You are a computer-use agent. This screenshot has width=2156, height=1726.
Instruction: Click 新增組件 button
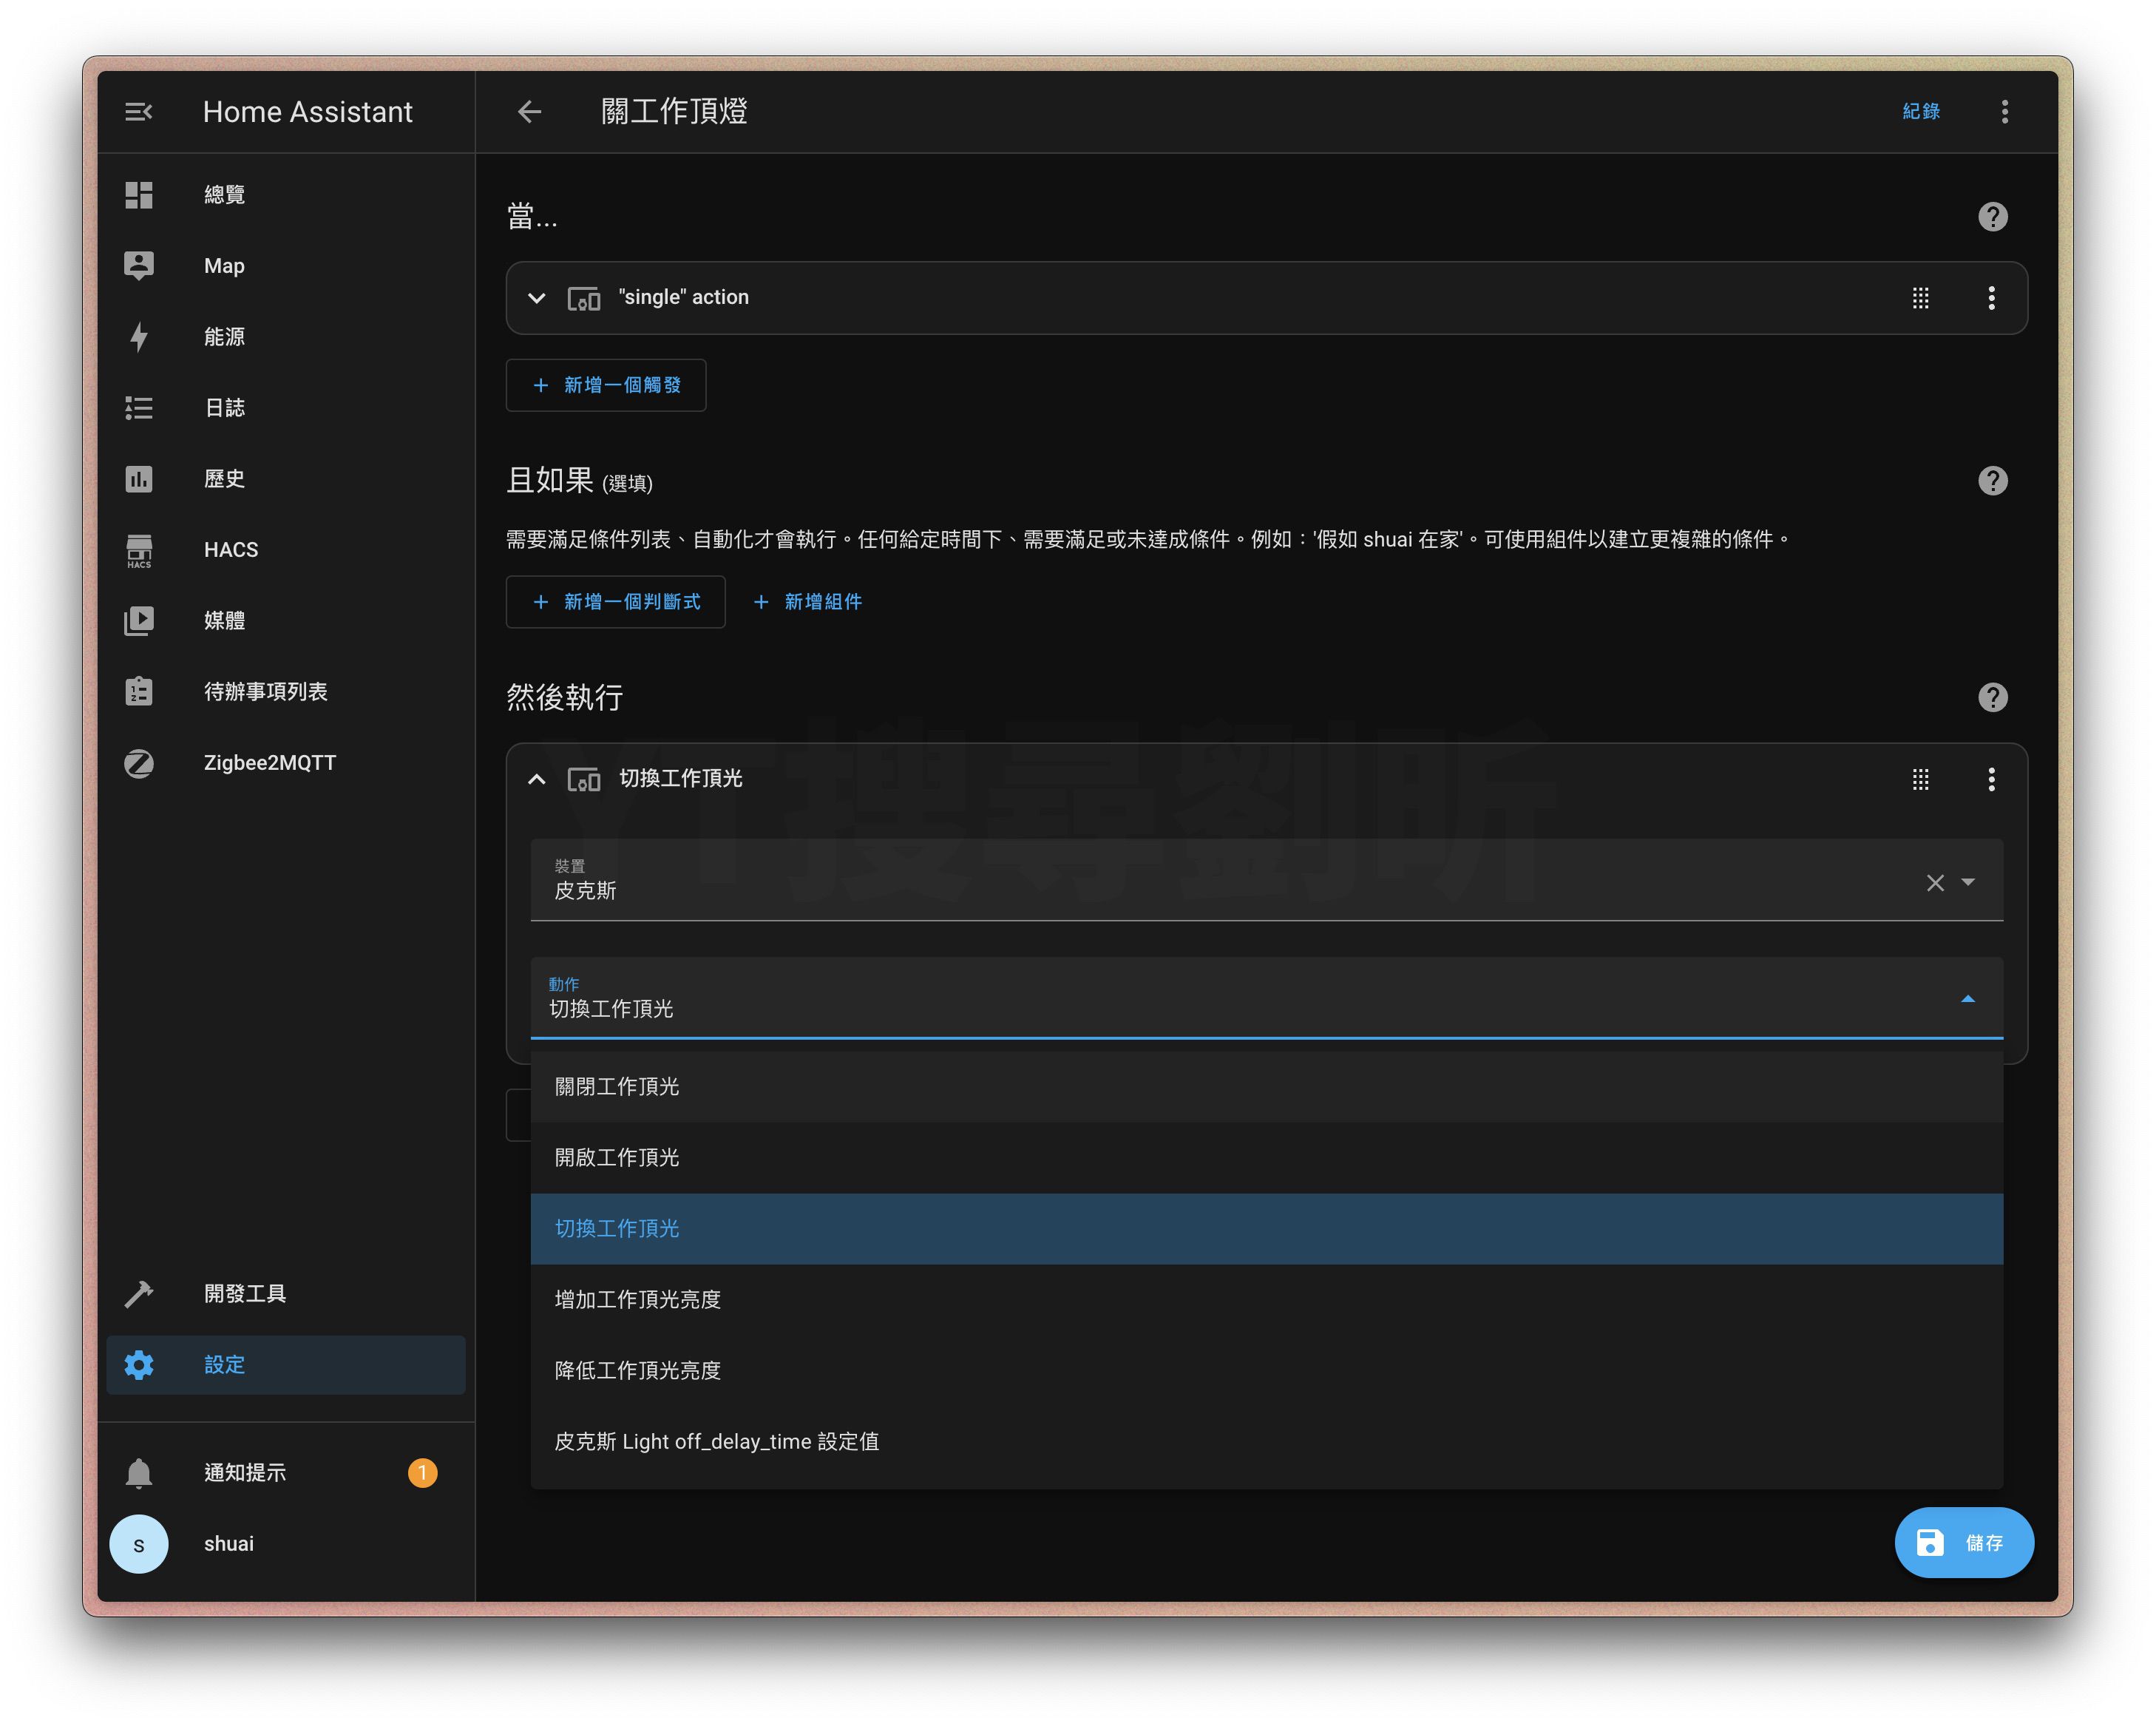coord(808,602)
